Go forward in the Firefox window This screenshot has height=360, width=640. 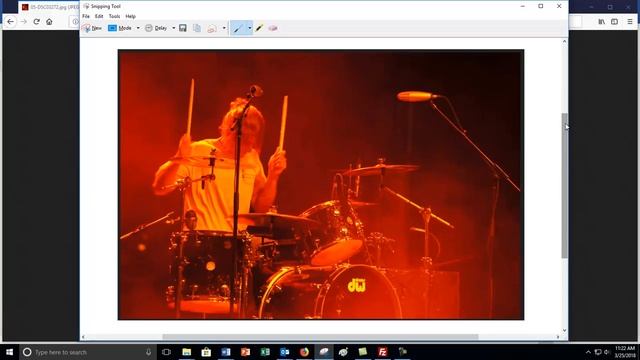tap(24, 22)
